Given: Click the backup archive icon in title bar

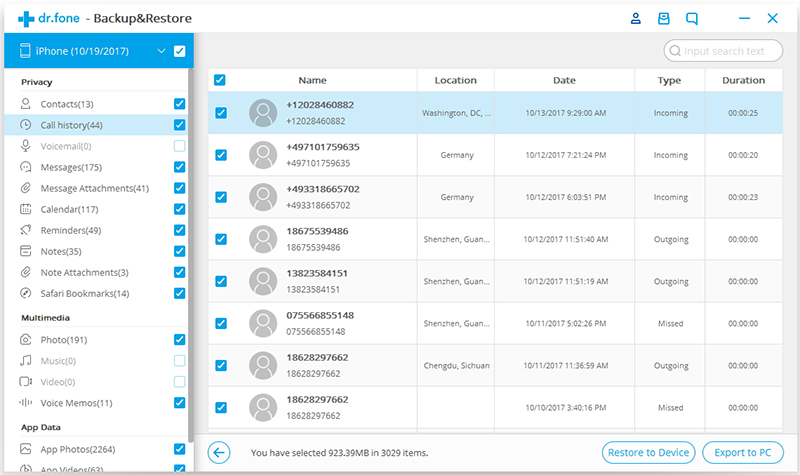Looking at the screenshot, I should click(x=663, y=19).
